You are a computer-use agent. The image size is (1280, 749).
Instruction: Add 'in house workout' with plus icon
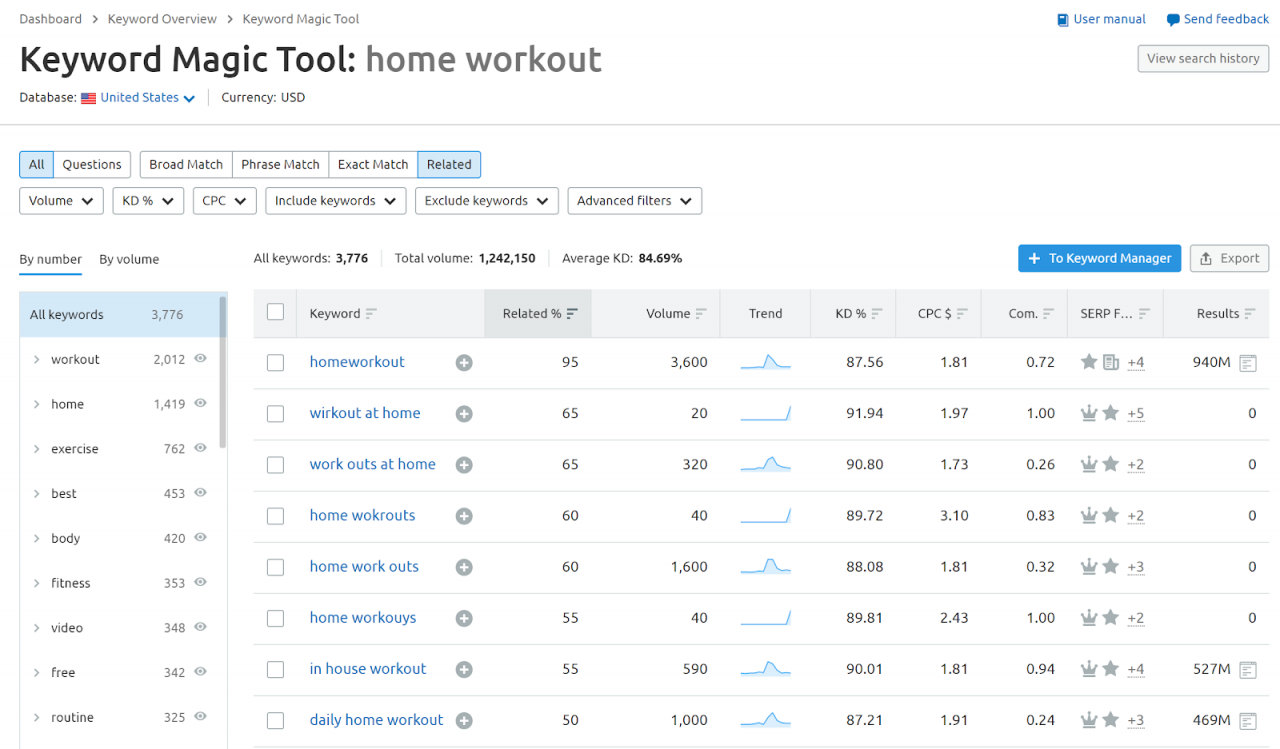click(x=464, y=669)
